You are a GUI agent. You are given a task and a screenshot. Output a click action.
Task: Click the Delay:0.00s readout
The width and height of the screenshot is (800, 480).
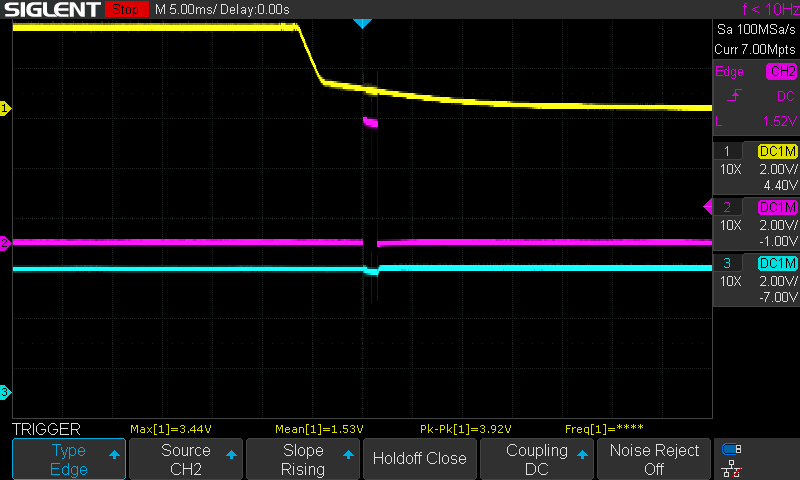tap(255, 9)
